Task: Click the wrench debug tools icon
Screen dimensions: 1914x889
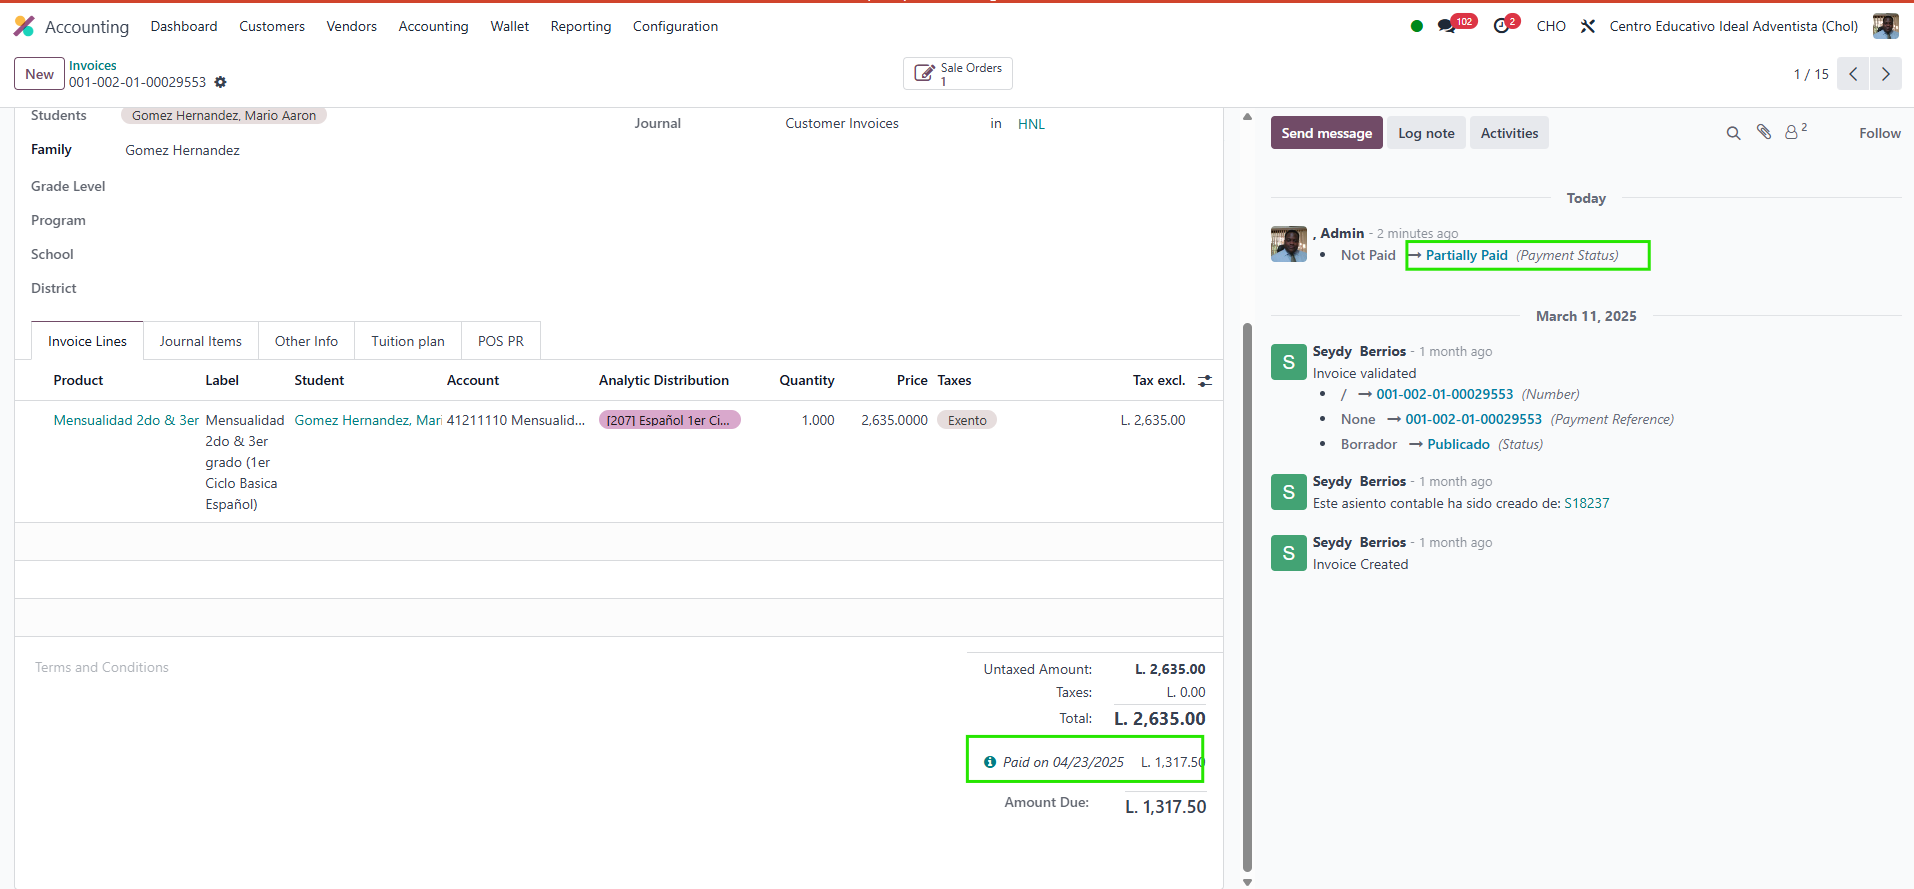Action: 1588,26
